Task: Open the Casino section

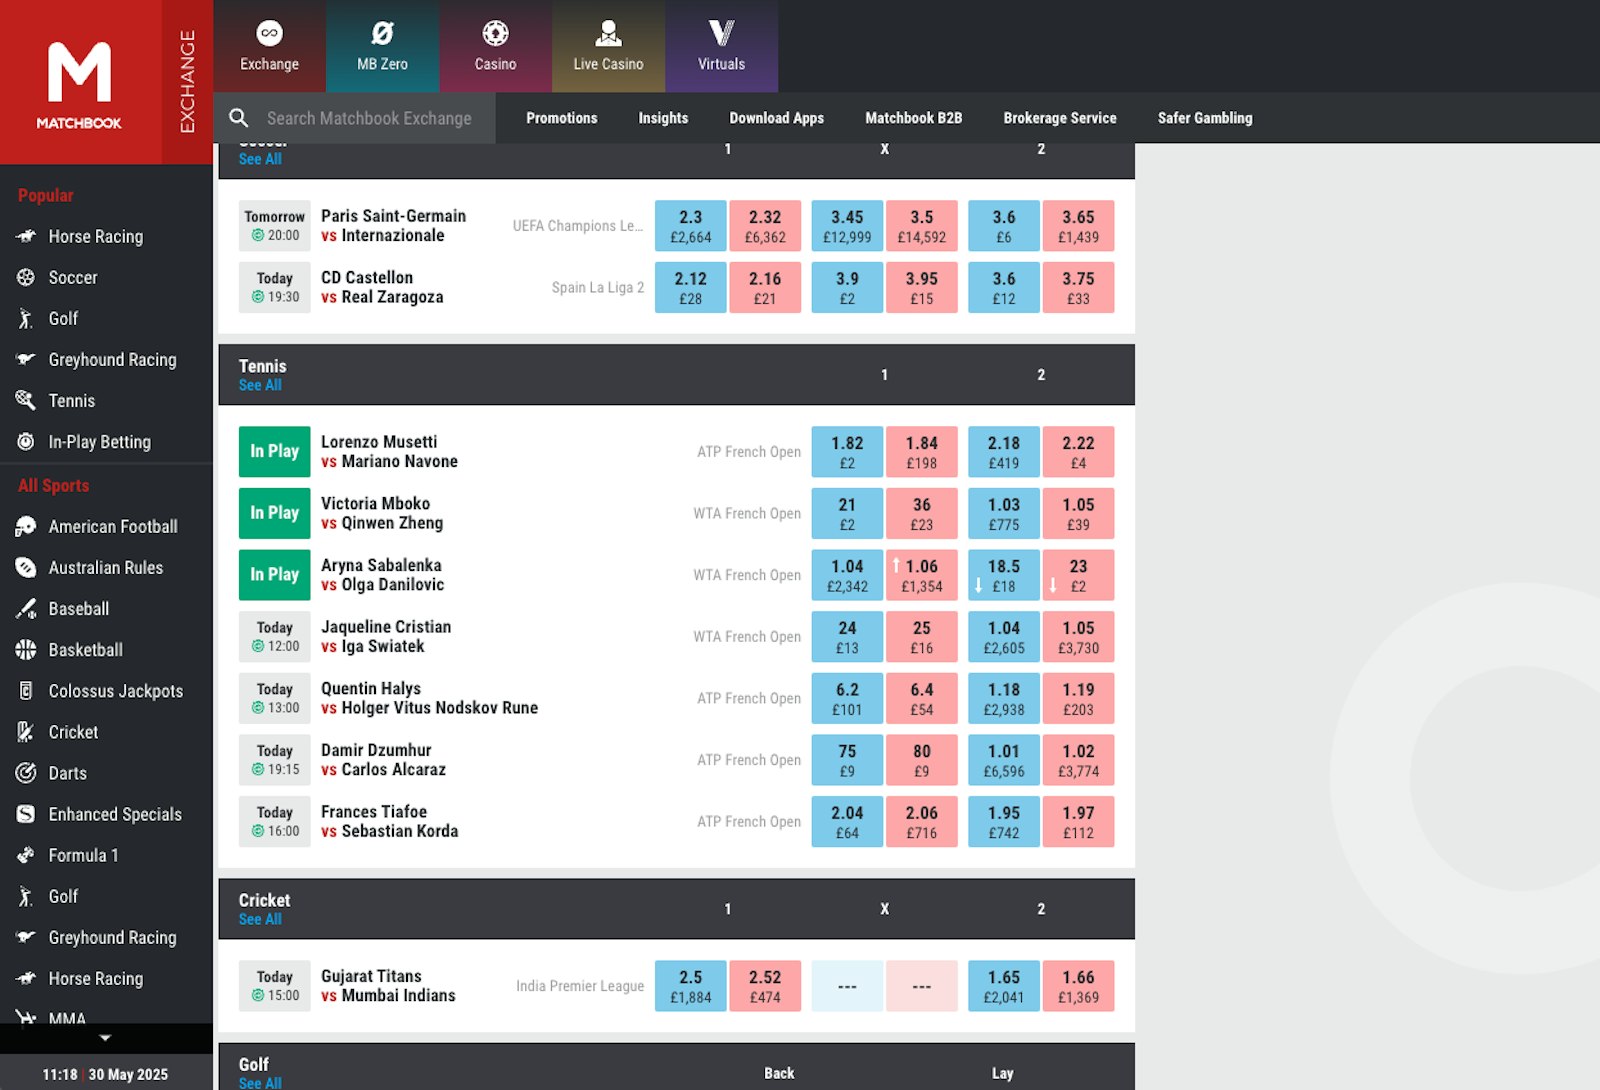Action: click(495, 46)
